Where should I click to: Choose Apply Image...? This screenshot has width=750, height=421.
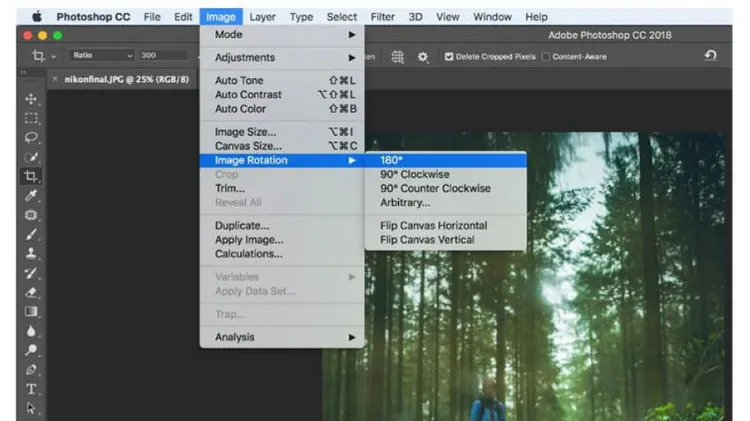(282, 240)
